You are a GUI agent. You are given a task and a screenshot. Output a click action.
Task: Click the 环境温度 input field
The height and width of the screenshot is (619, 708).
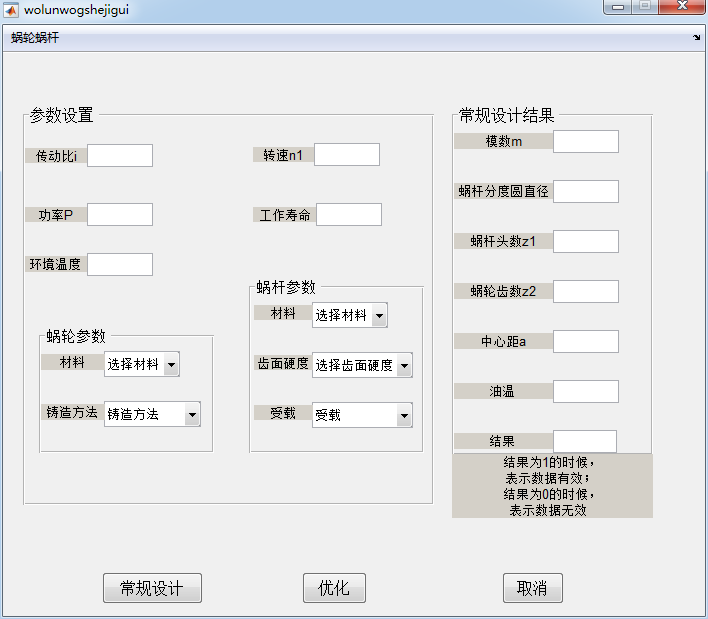pyautogui.click(x=120, y=264)
